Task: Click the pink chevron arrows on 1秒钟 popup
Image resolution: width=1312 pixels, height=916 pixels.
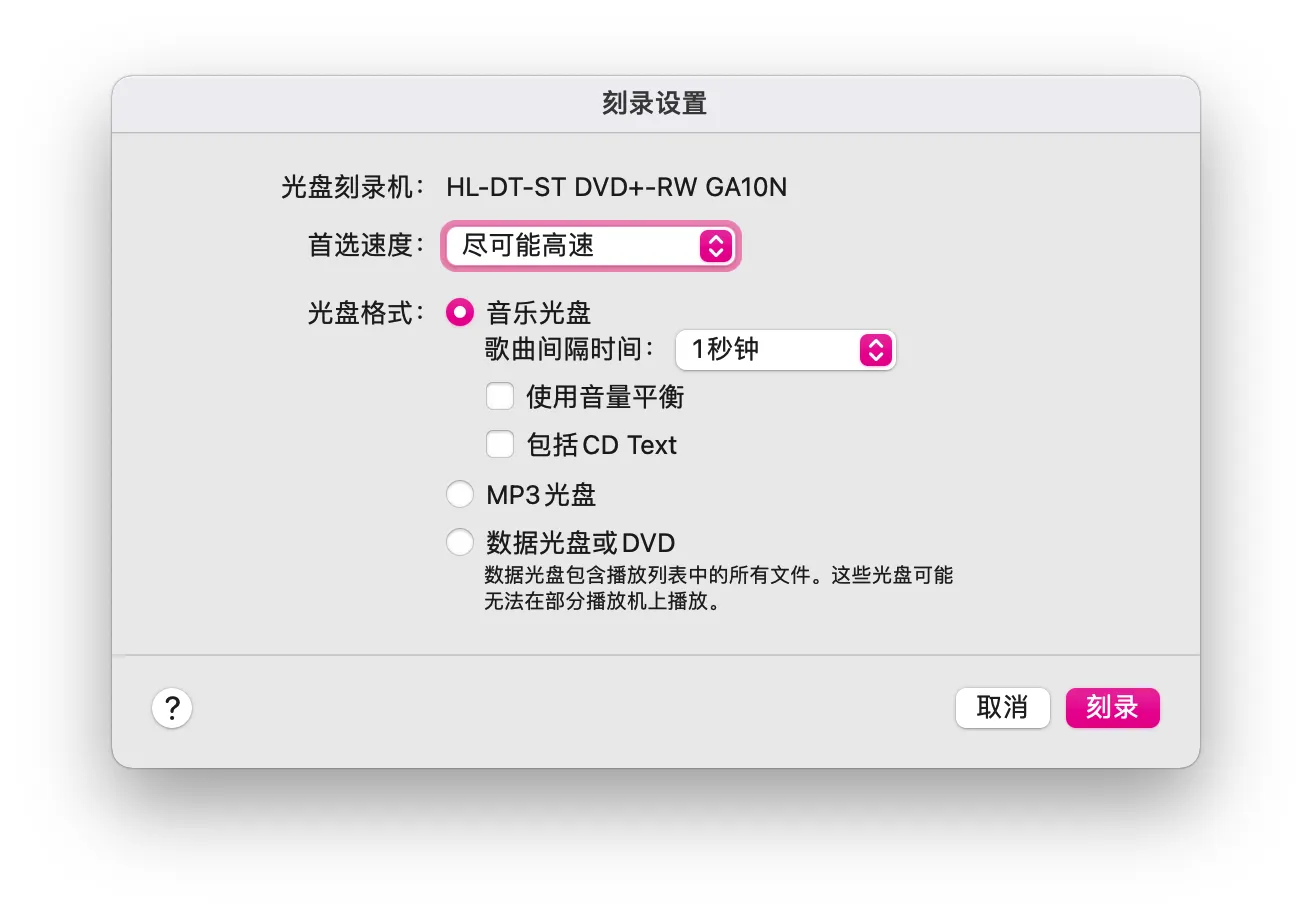Action: [x=875, y=350]
